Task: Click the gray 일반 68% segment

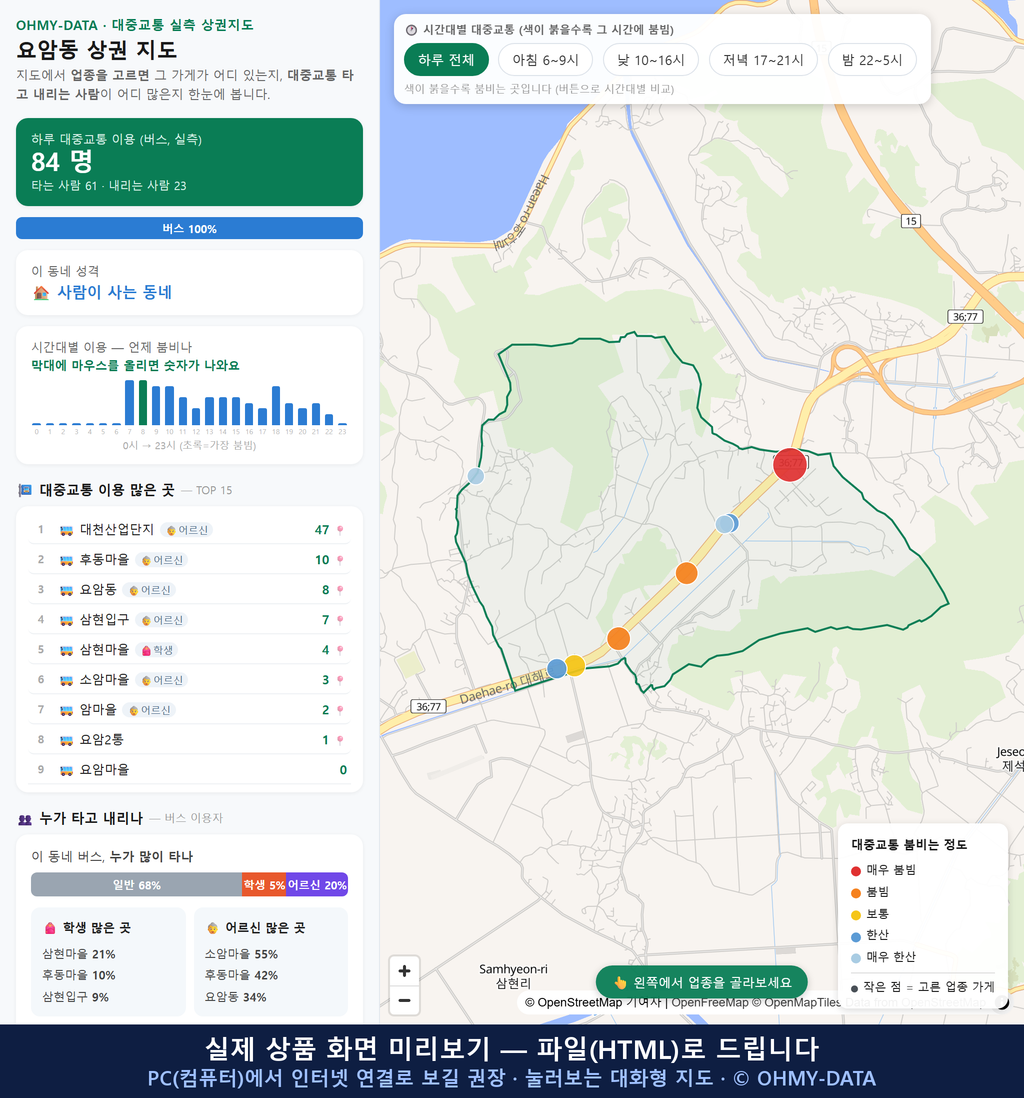Action: coord(137,885)
